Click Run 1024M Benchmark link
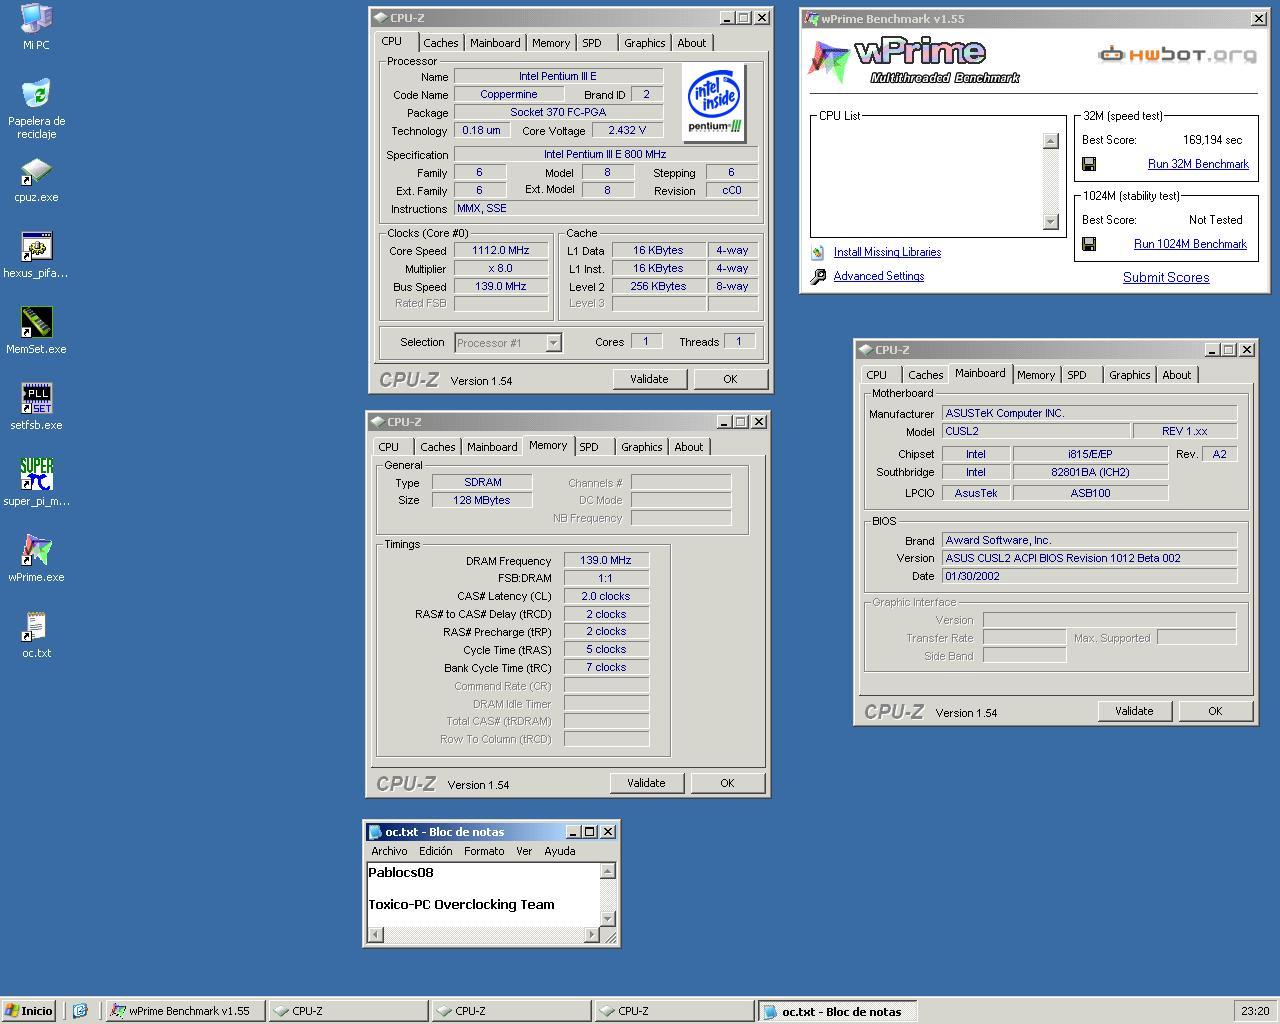Image resolution: width=1280 pixels, height=1024 pixels. [x=1190, y=244]
